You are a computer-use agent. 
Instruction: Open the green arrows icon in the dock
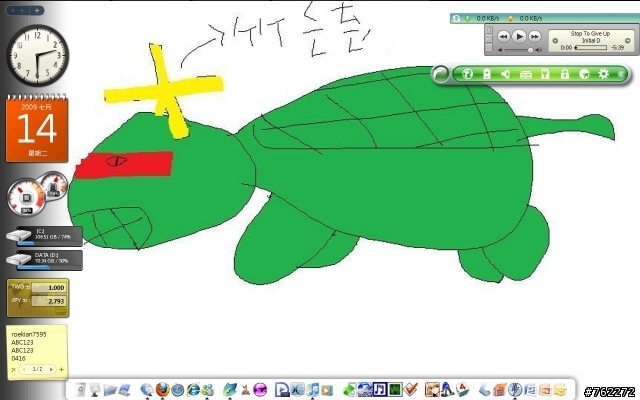point(349,390)
